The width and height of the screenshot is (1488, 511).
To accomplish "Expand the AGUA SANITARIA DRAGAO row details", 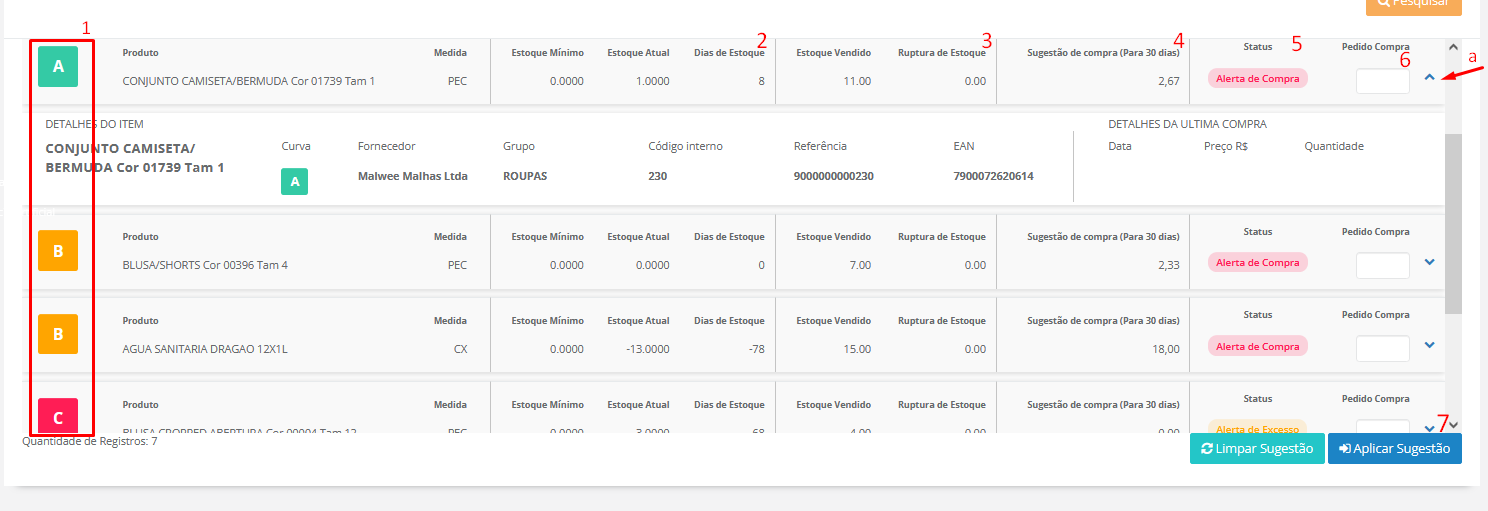I will pyautogui.click(x=1429, y=345).
